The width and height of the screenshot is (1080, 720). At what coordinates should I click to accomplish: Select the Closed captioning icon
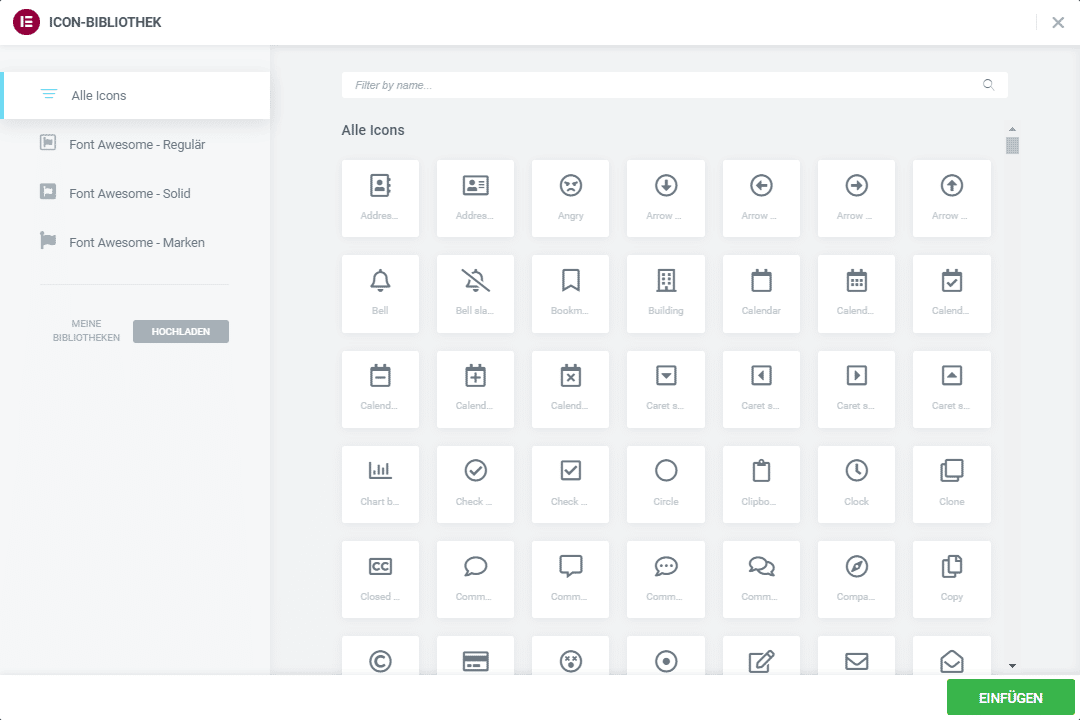380,579
